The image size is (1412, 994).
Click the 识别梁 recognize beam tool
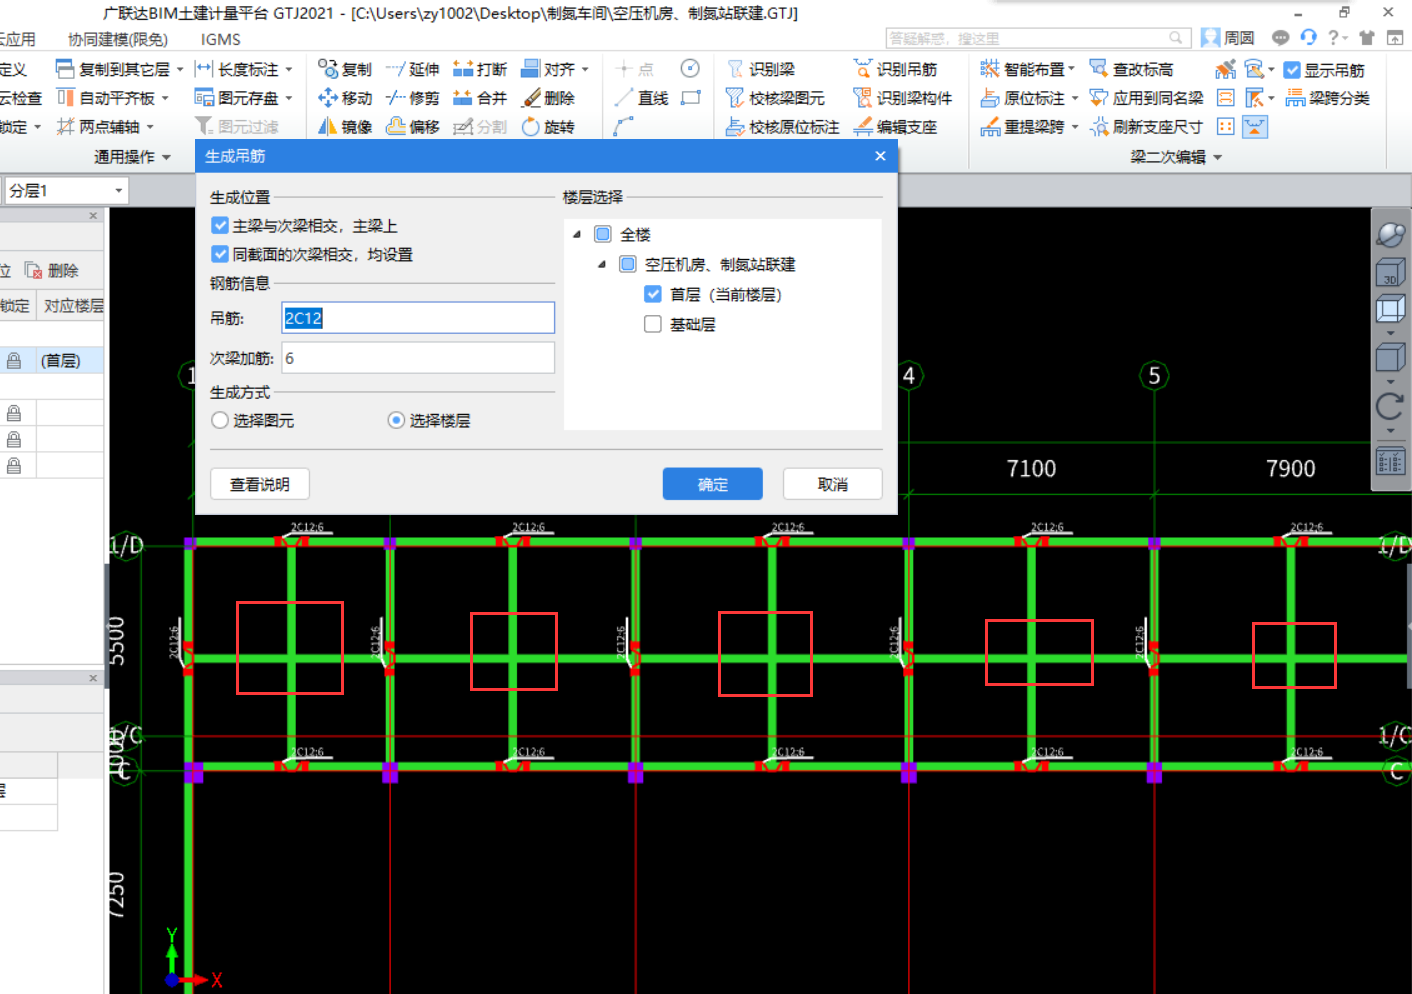pos(760,69)
